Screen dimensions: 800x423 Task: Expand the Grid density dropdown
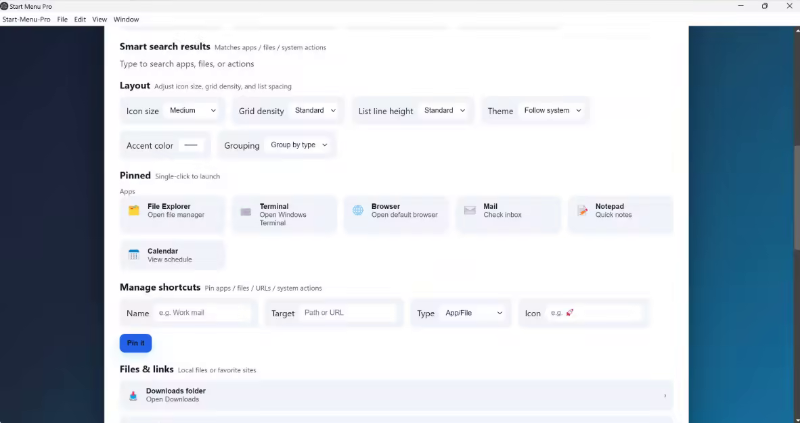[316, 111]
